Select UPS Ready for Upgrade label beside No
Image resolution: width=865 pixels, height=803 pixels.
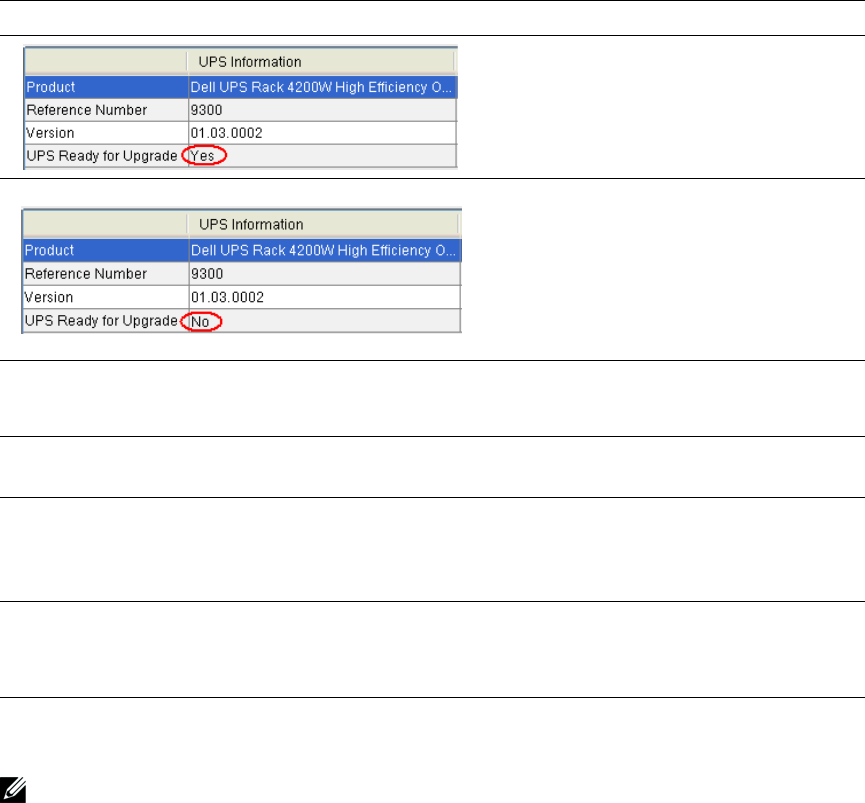click(x=101, y=321)
